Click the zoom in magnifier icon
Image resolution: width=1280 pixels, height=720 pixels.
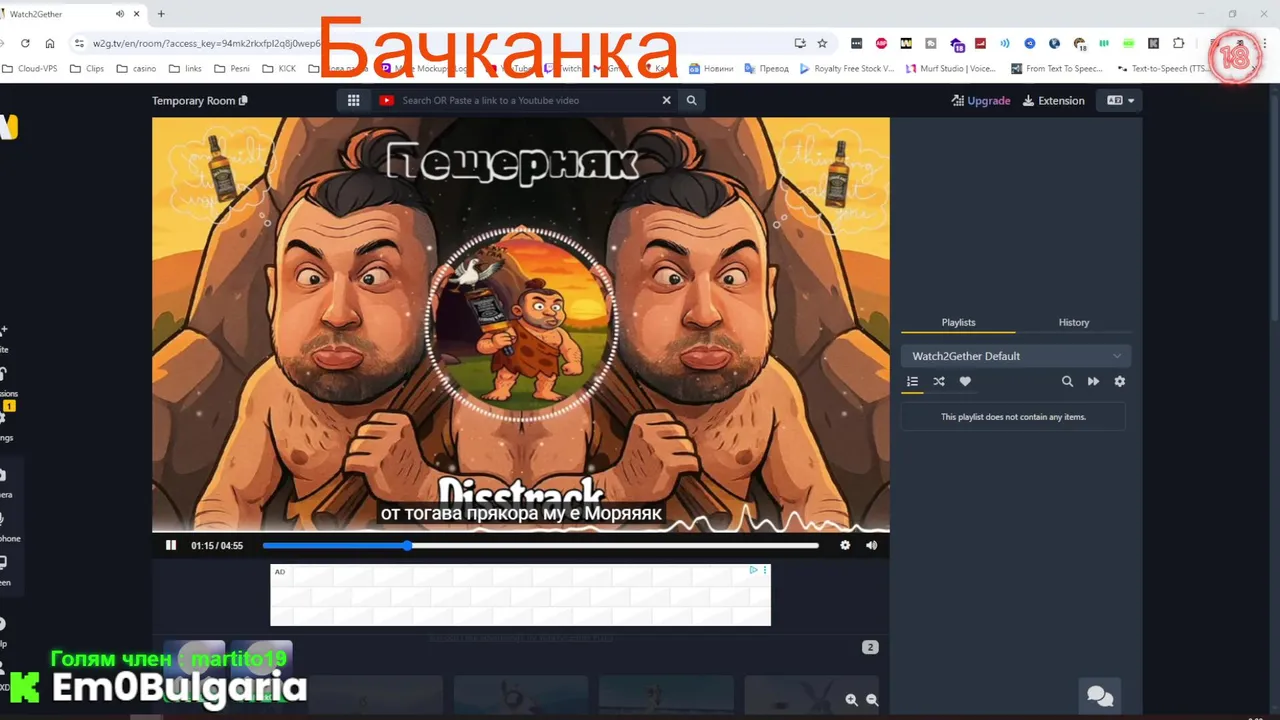[851, 701]
